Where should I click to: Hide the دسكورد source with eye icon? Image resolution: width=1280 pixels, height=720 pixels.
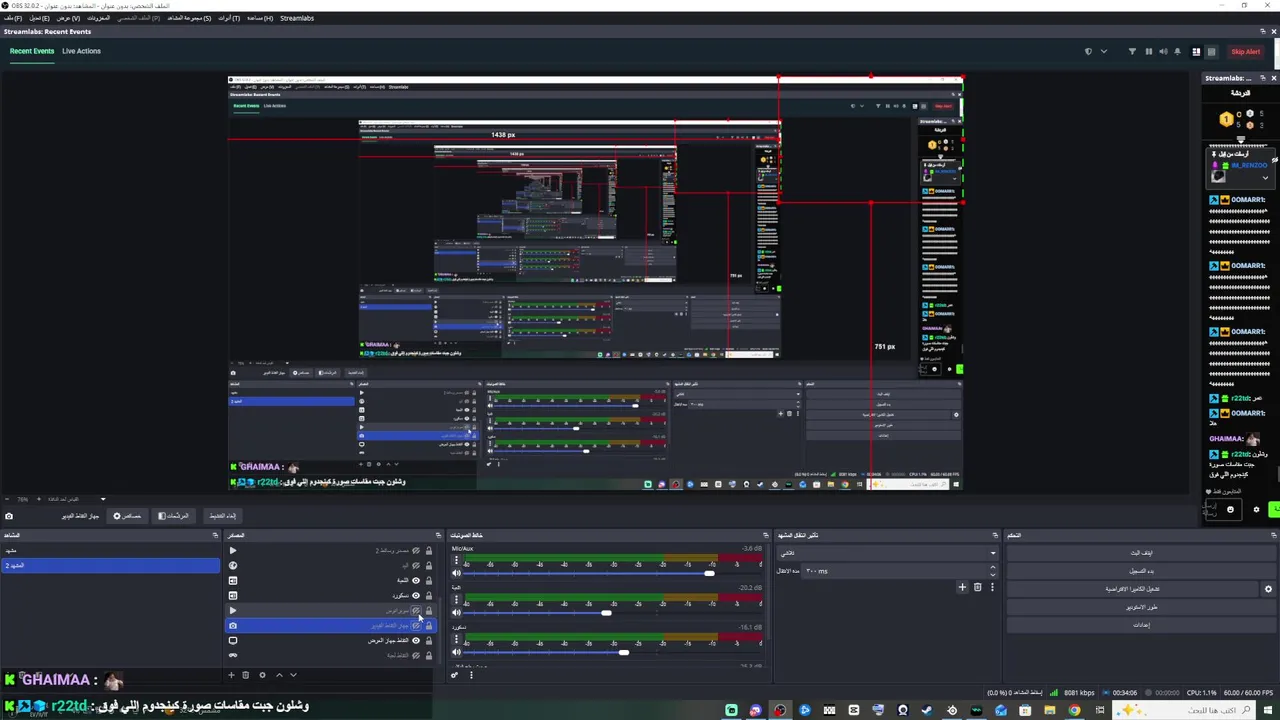click(x=416, y=595)
